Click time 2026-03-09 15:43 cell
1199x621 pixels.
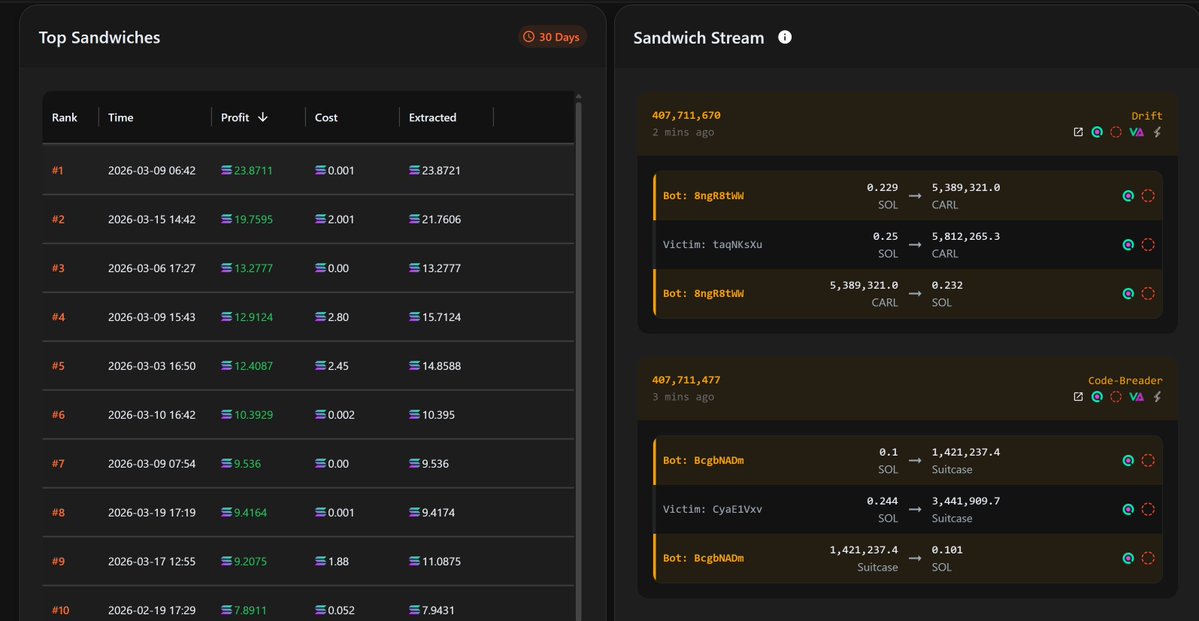pyautogui.click(x=151, y=317)
